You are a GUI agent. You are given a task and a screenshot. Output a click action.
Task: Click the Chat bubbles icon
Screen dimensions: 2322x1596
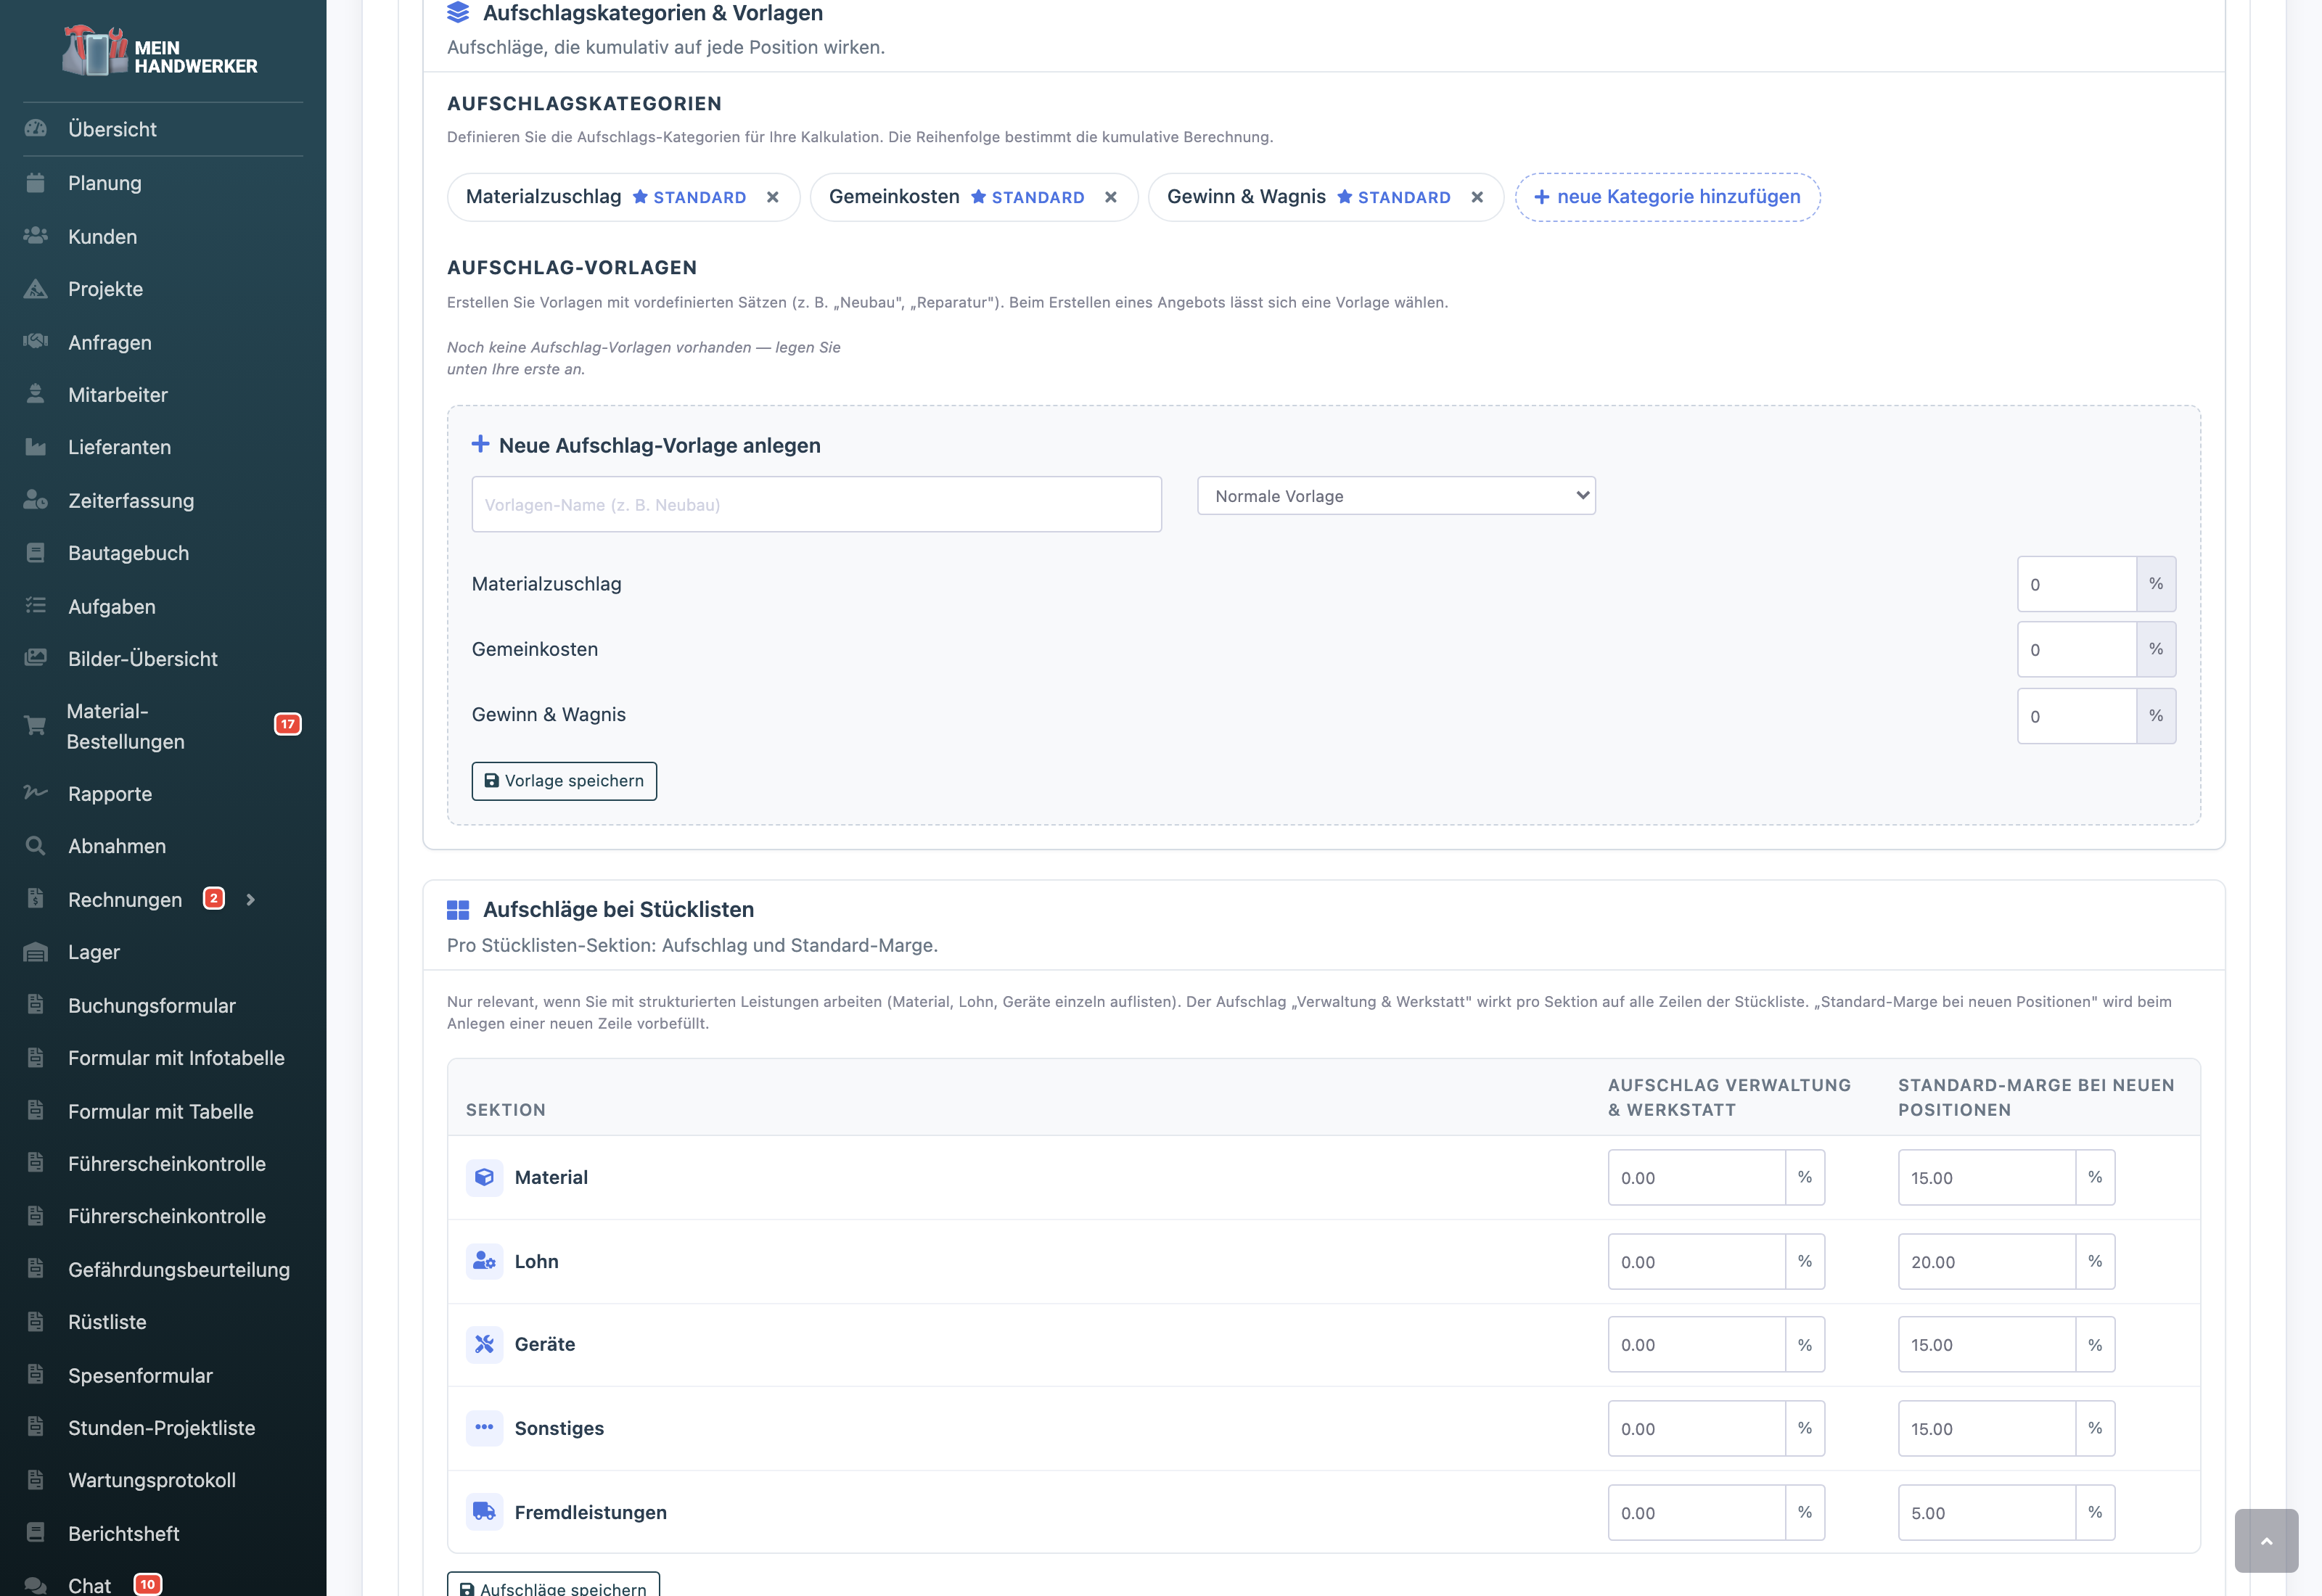[36, 1585]
